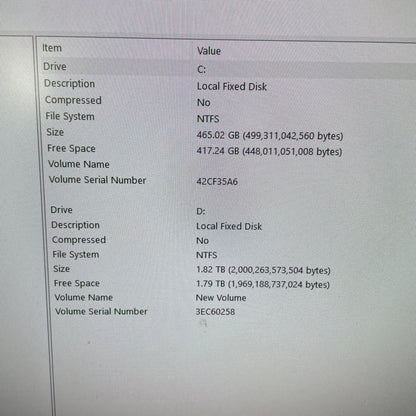Select Local Fixed Disk value for drive C:
This screenshot has width=416, height=416.
click(232, 86)
